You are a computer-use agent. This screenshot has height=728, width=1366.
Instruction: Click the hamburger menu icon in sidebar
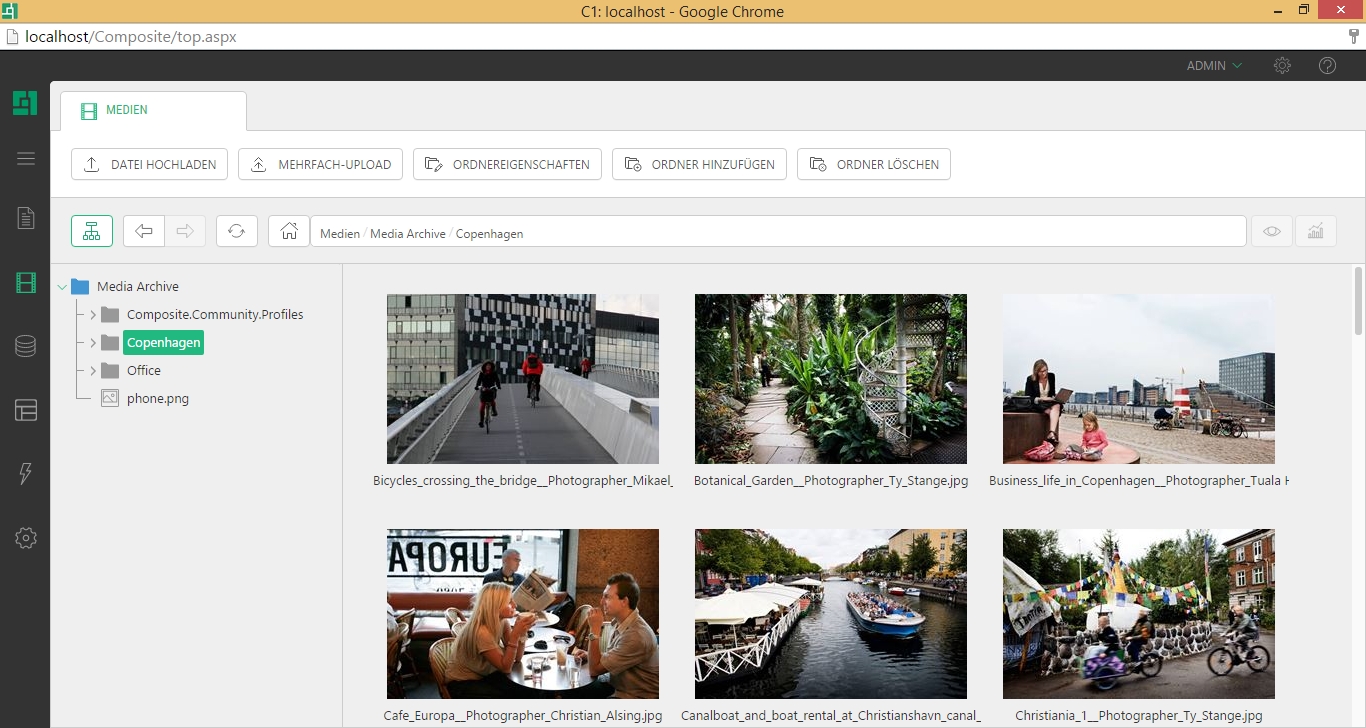click(x=26, y=159)
